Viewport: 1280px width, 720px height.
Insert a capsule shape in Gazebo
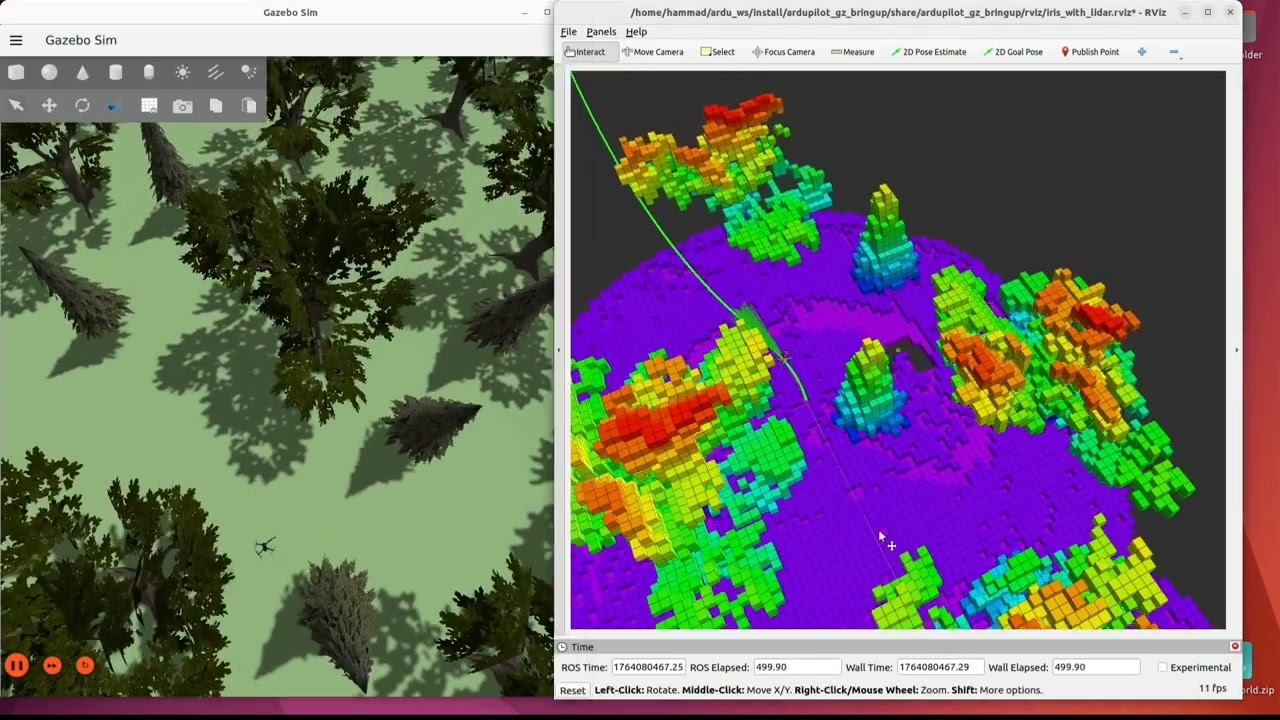click(x=149, y=72)
